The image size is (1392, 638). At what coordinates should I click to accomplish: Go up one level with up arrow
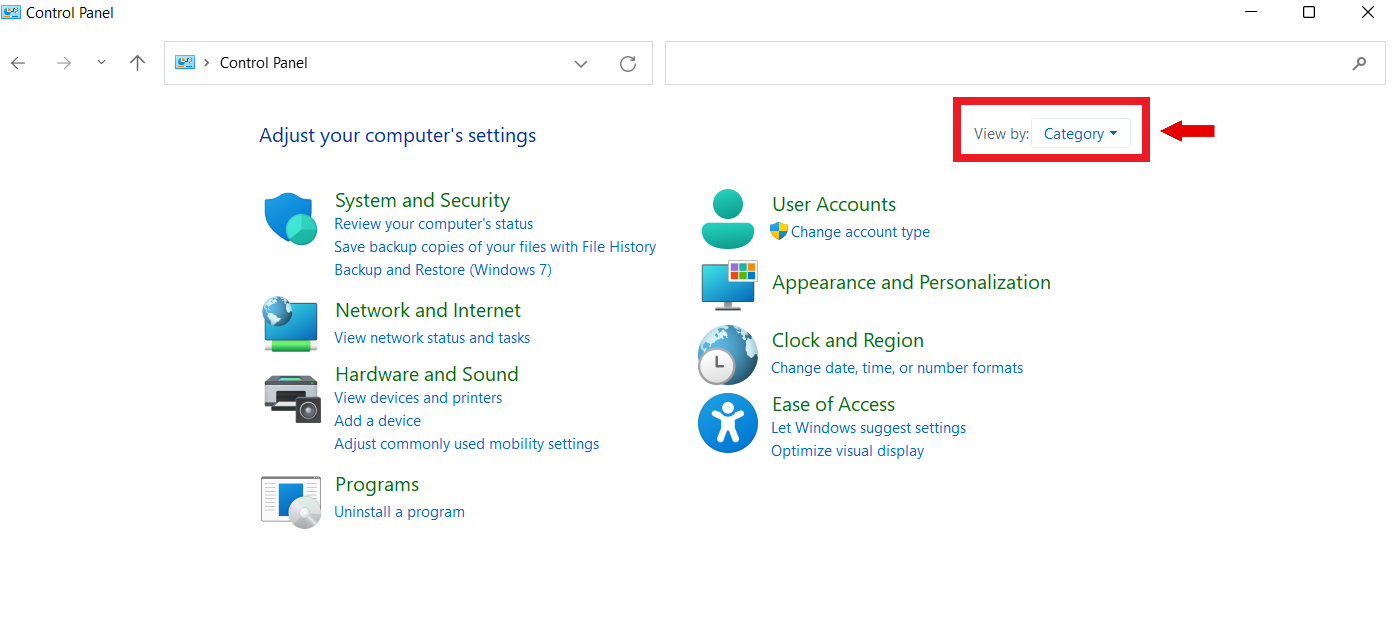pyautogui.click(x=137, y=63)
